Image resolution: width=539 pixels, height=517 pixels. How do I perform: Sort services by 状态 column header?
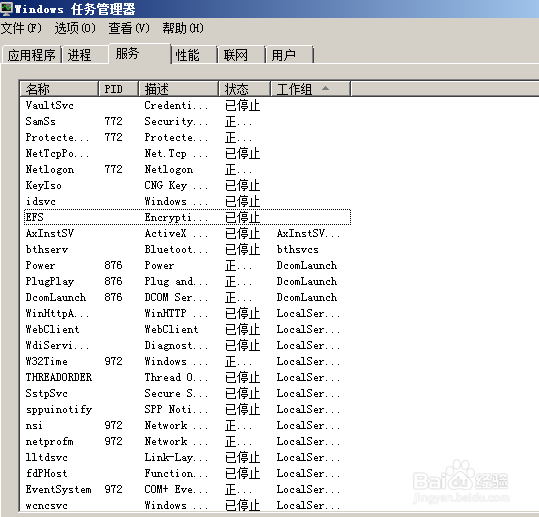pyautogui.click(x=244, y=89)
